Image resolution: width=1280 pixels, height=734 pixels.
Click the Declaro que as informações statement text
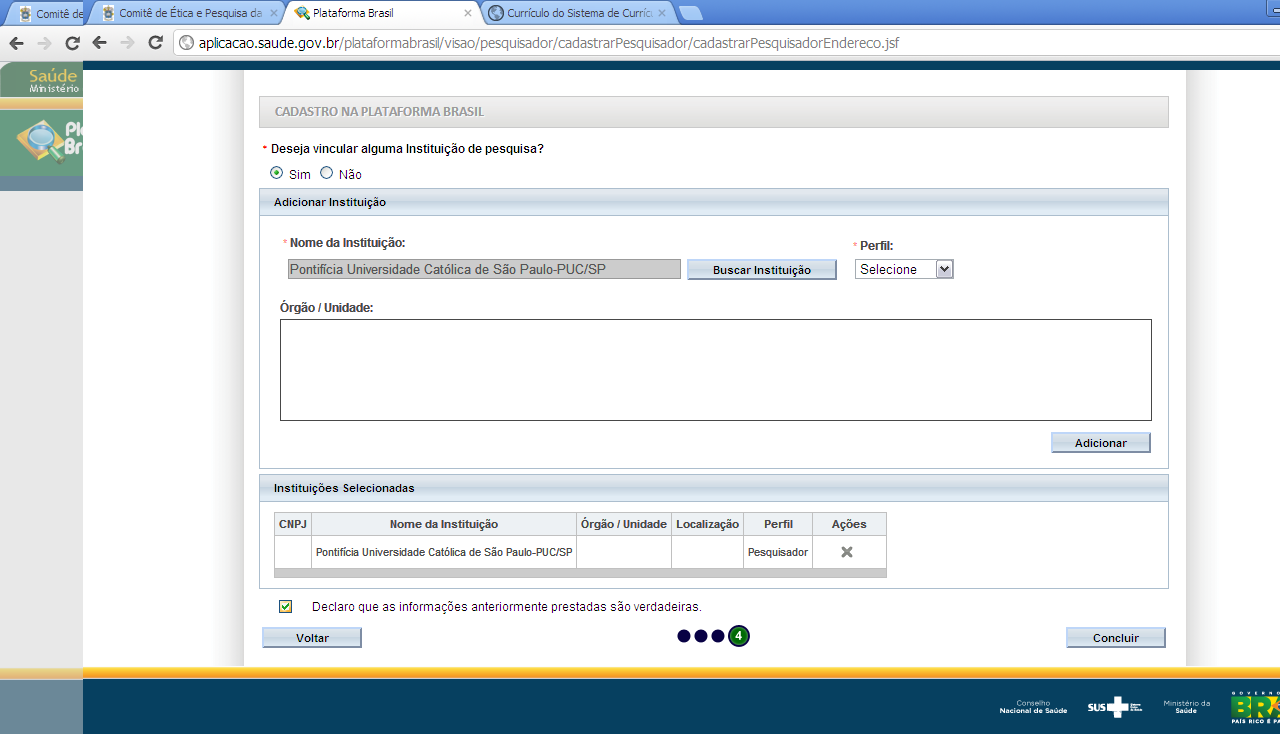pyautogui.click(x=507, y=606)
